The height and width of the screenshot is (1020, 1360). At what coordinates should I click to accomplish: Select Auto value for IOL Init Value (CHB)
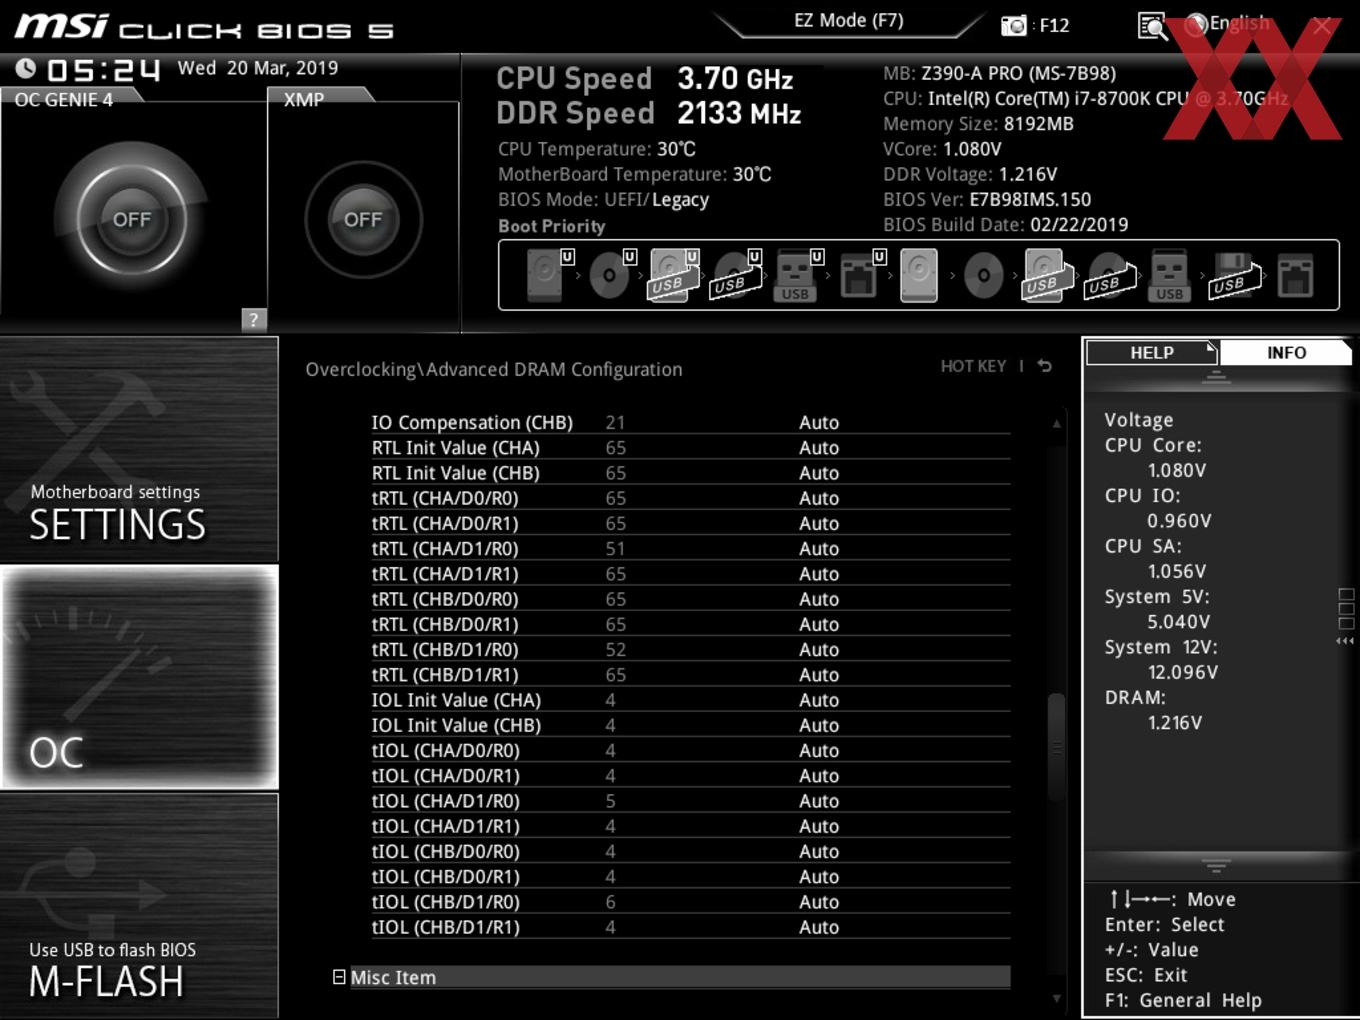tap(819, 725)
